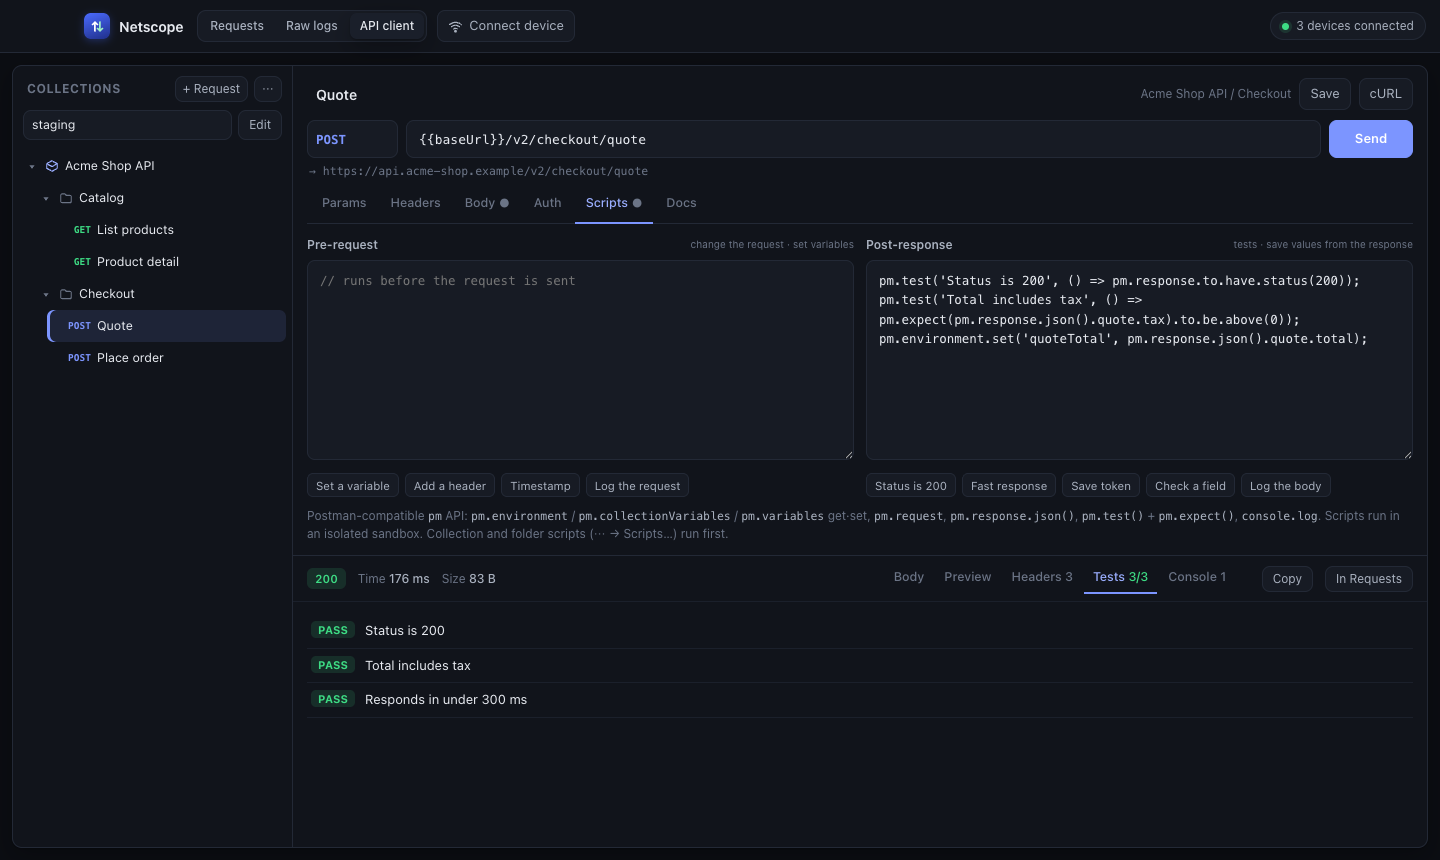Viewport: 1440px width, 860px height.
Task: Open the staging environment selector
Action: 127,125
